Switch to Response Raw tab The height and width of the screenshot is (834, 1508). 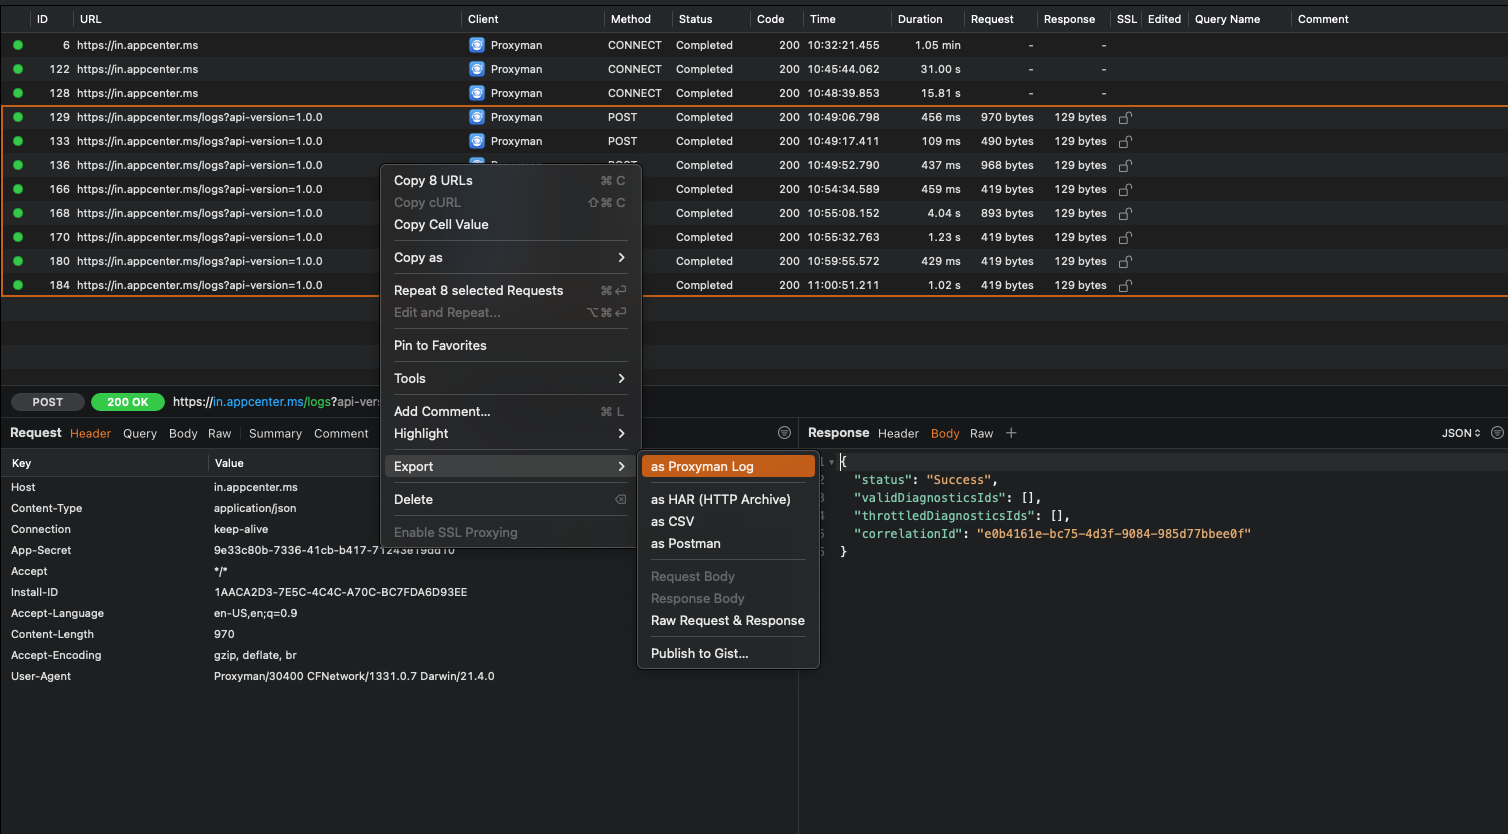click(982, 433)
